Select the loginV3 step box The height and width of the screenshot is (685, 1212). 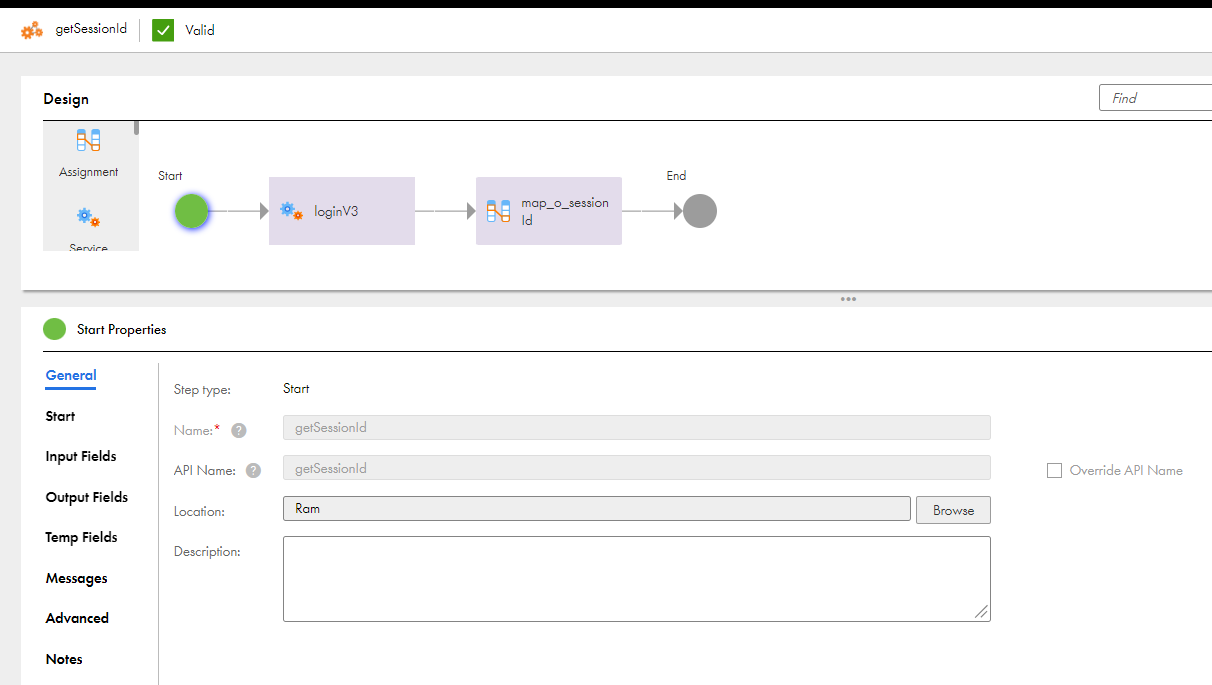coord(342,211)
